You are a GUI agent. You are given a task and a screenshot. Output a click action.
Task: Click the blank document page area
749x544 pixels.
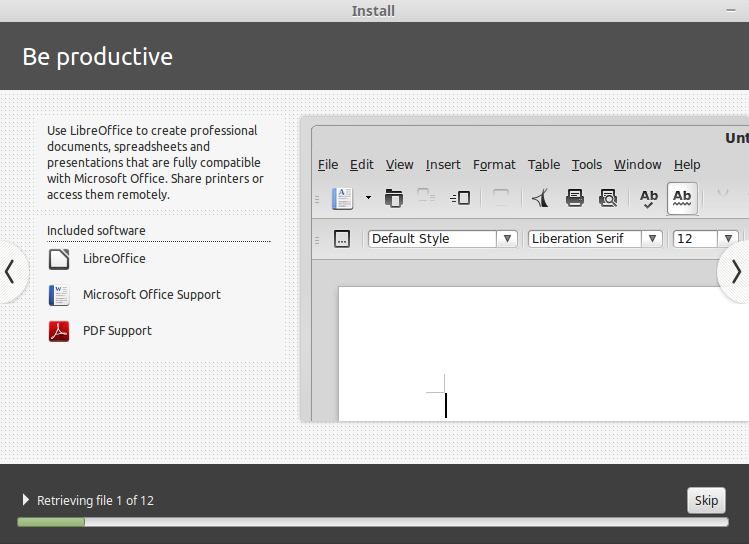pyautogui.click(x=544, y=353)
